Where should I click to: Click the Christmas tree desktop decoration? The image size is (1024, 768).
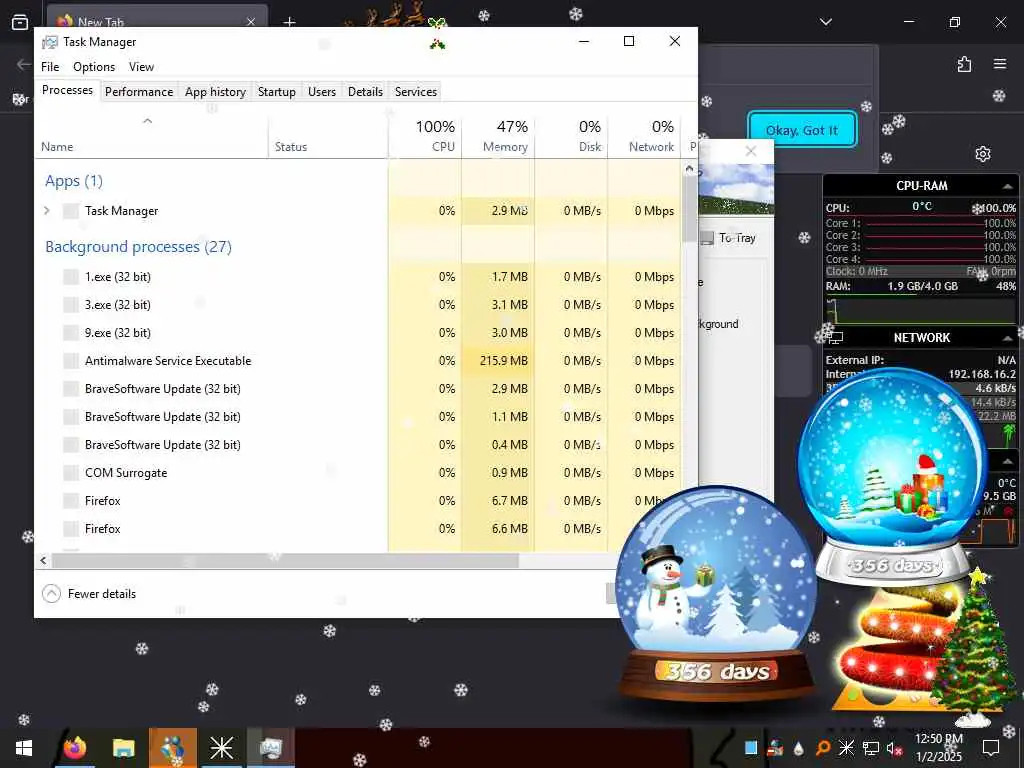click(974, 648)
